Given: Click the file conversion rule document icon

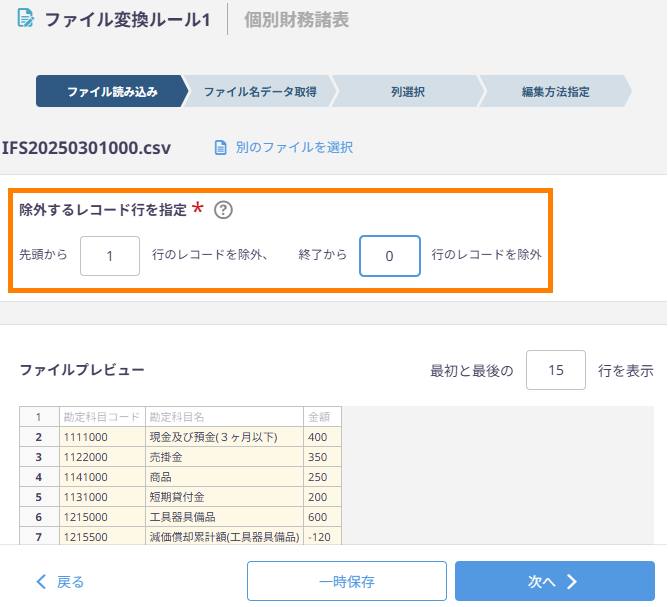Looking at the screenshot, I should (x=26, y=18).
